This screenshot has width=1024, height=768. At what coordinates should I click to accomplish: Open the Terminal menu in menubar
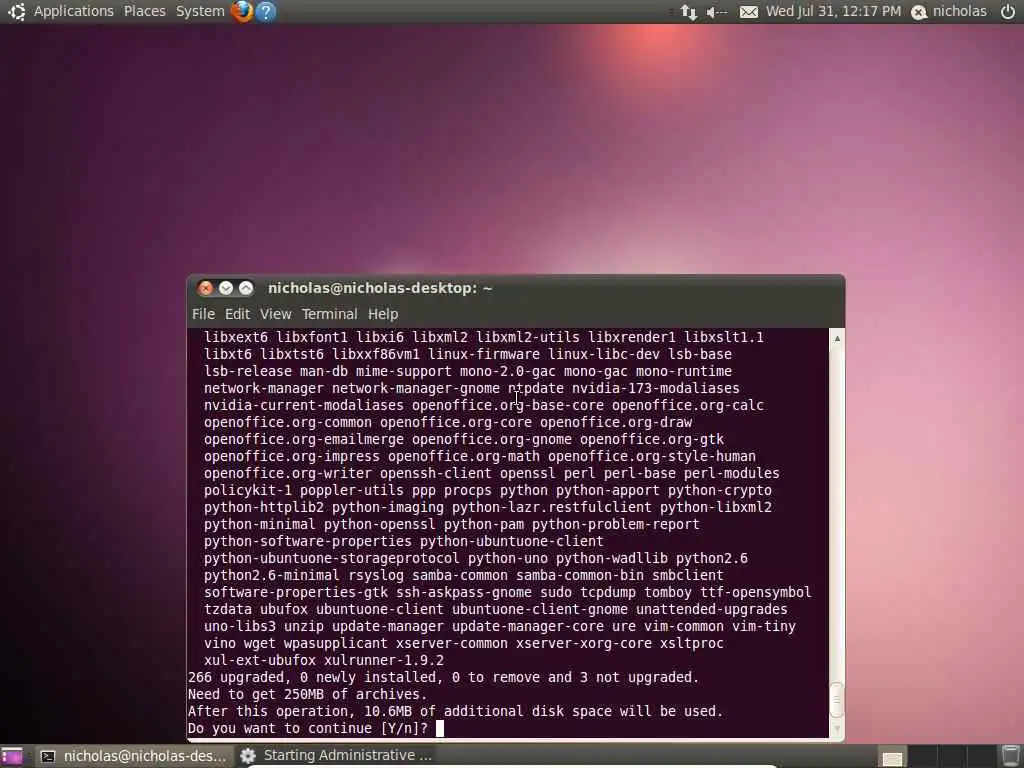329,314
